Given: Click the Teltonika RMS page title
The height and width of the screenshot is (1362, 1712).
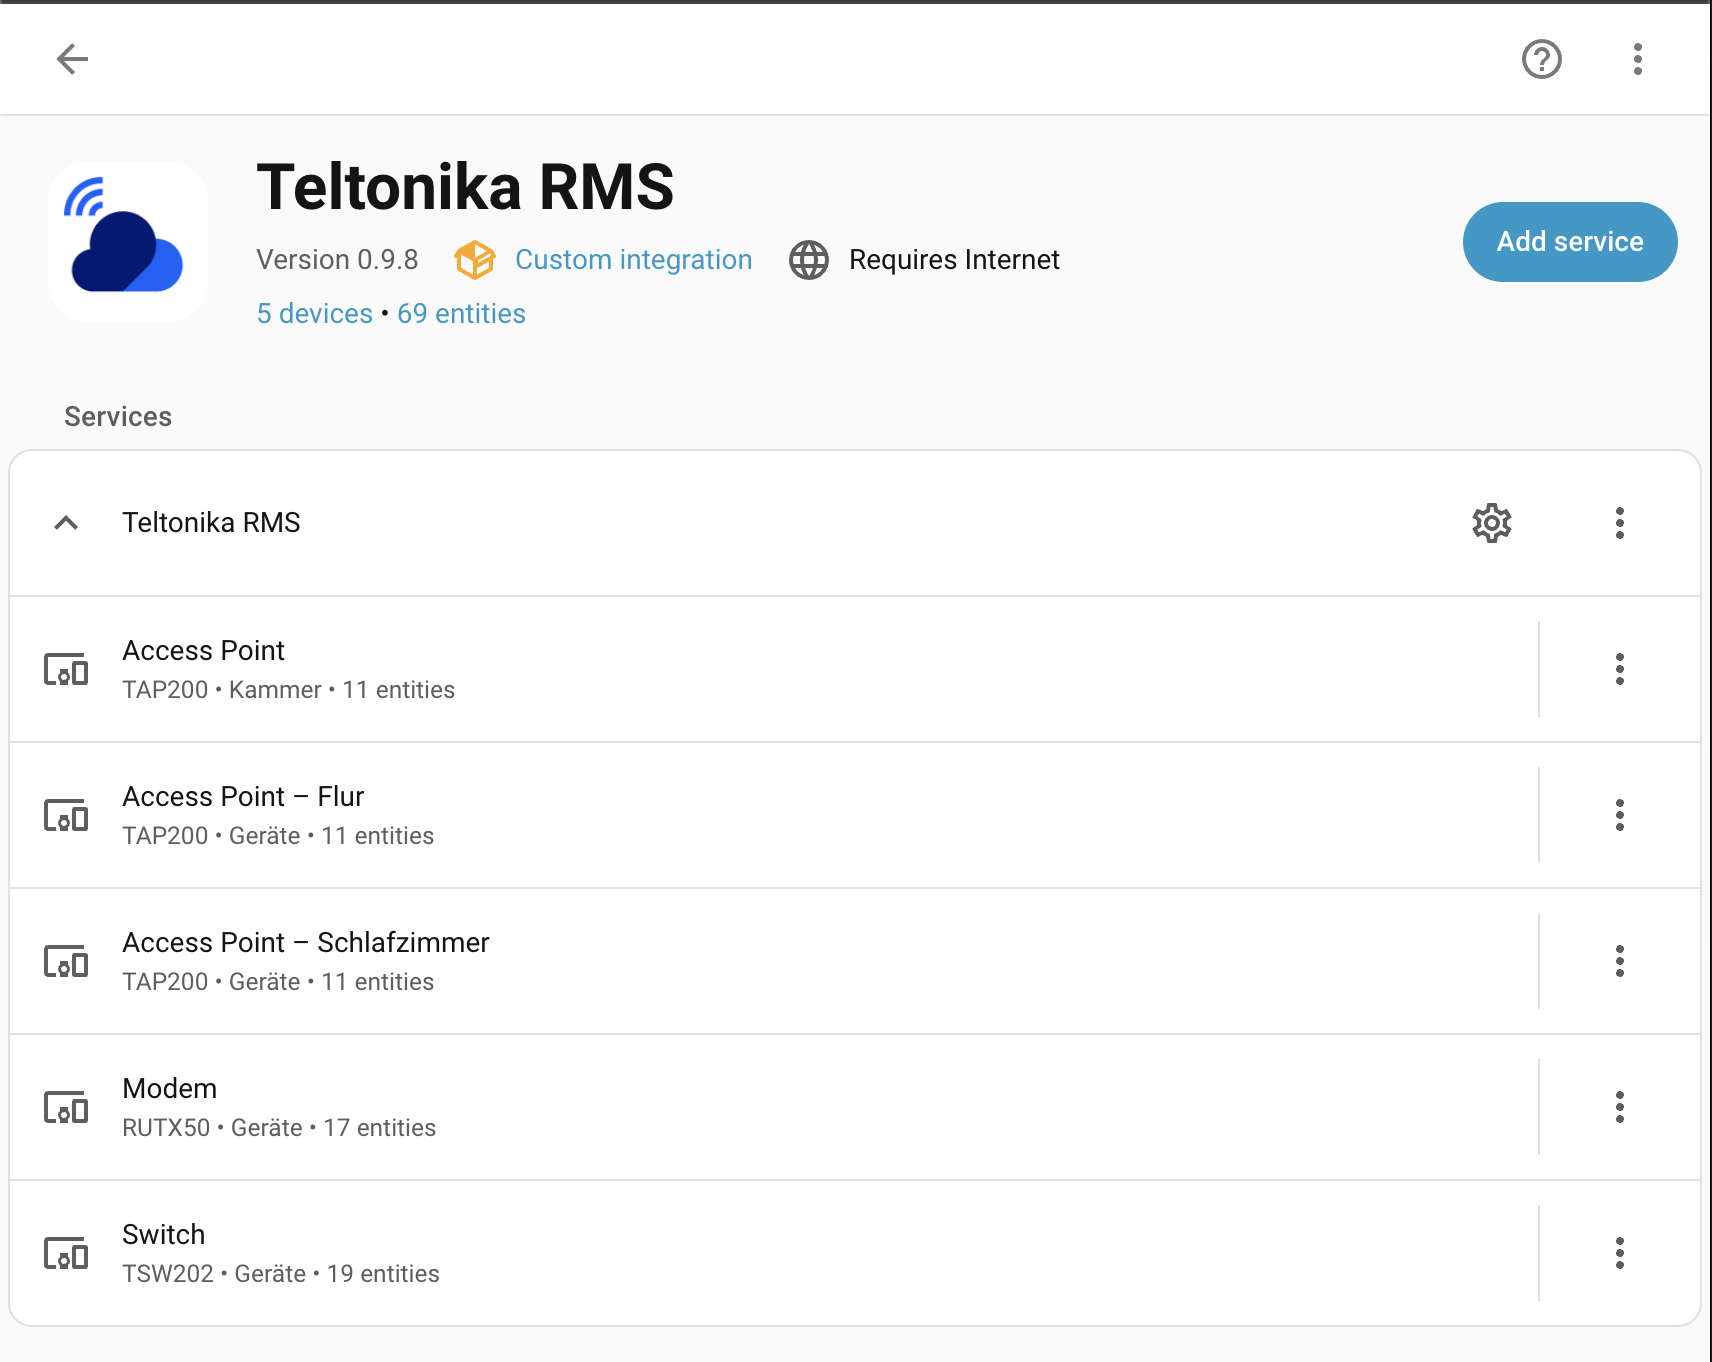Looking at the screenshot, I should pyautogui.click(x=466, y=187).
